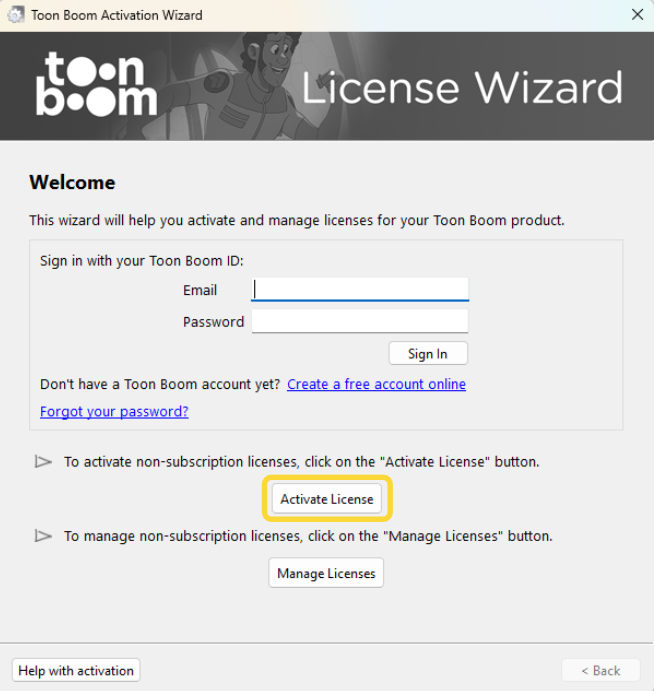Click arrow bullet beside the manage licenses instruction
The image size is (654, 691).
click(x=43, y=536)
